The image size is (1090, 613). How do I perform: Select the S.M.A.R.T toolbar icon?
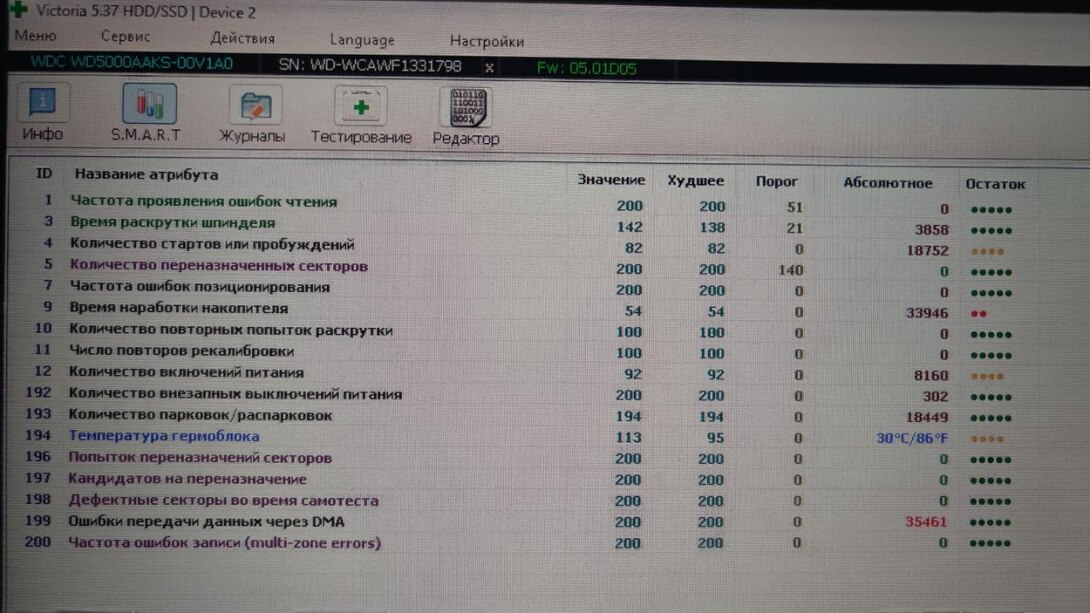[147, 114]
